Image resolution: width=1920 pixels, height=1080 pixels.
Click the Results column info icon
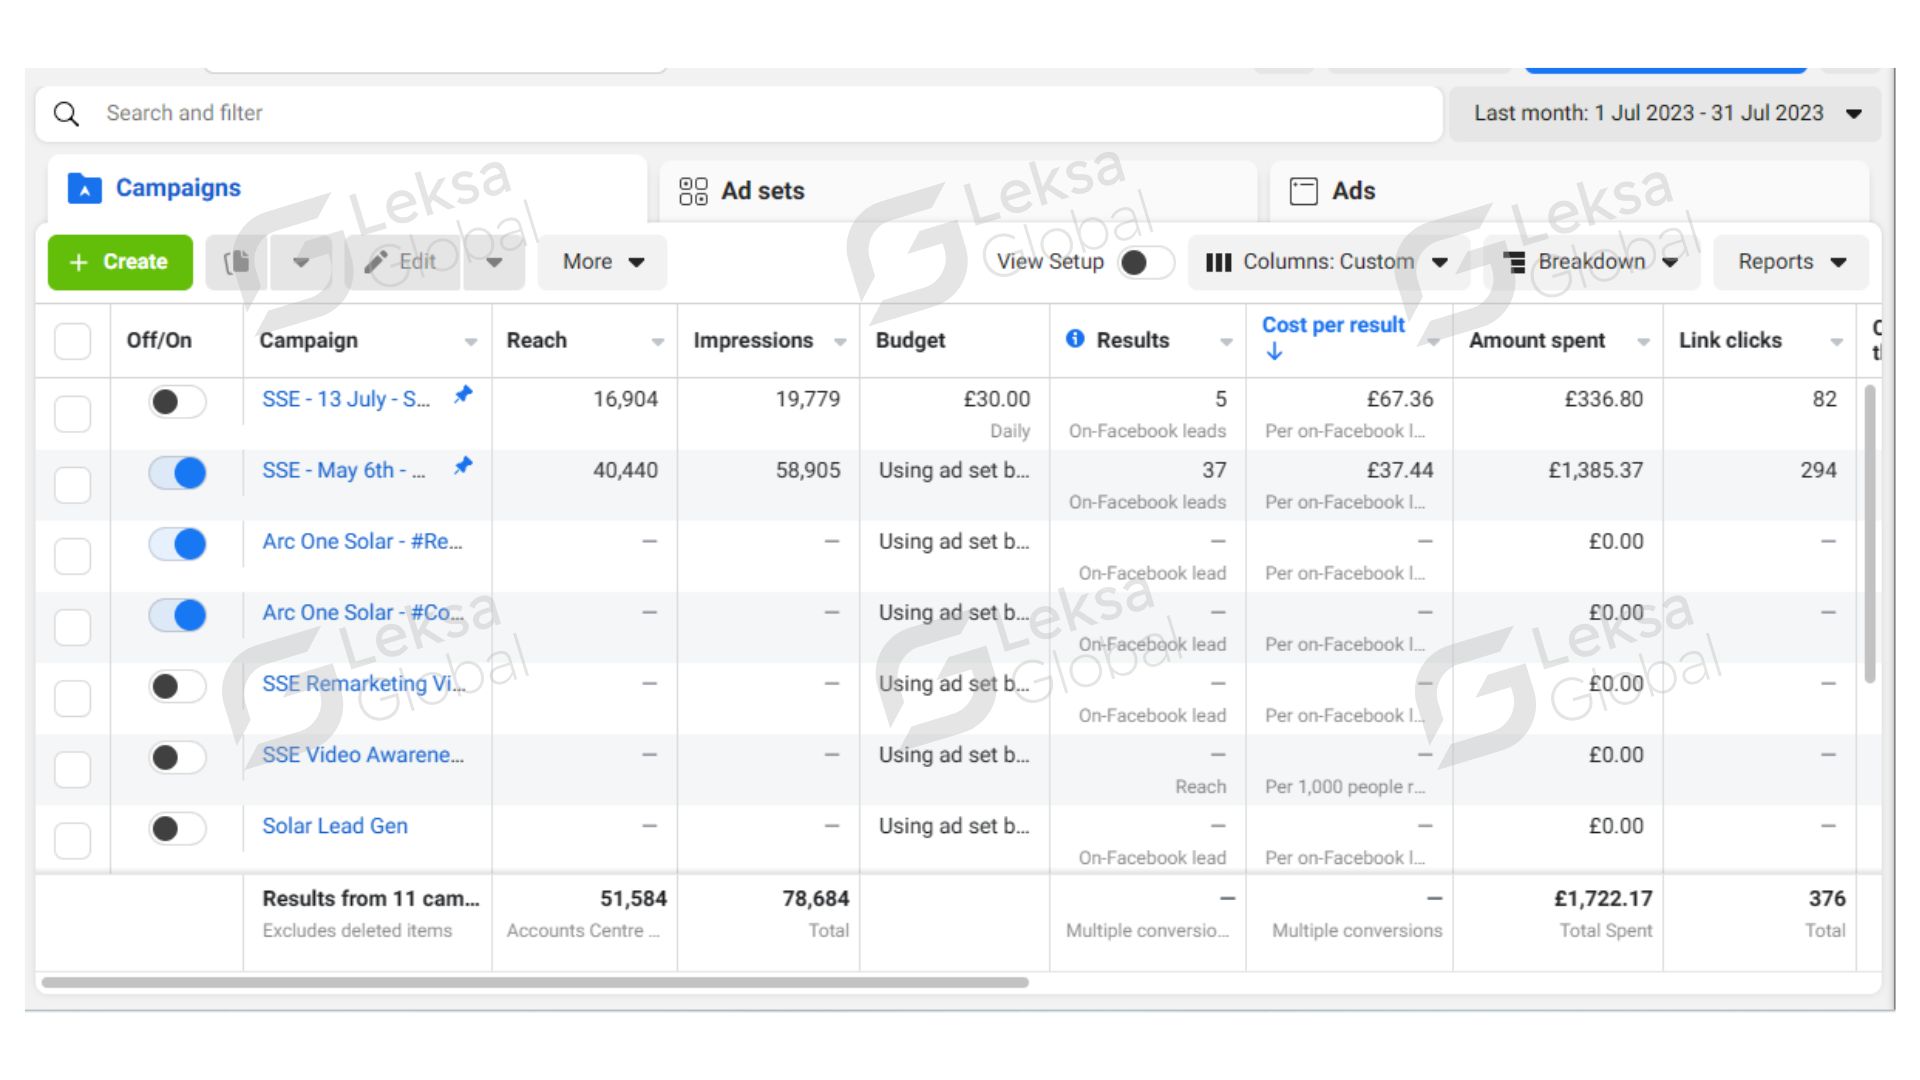tap(1075, 339)
